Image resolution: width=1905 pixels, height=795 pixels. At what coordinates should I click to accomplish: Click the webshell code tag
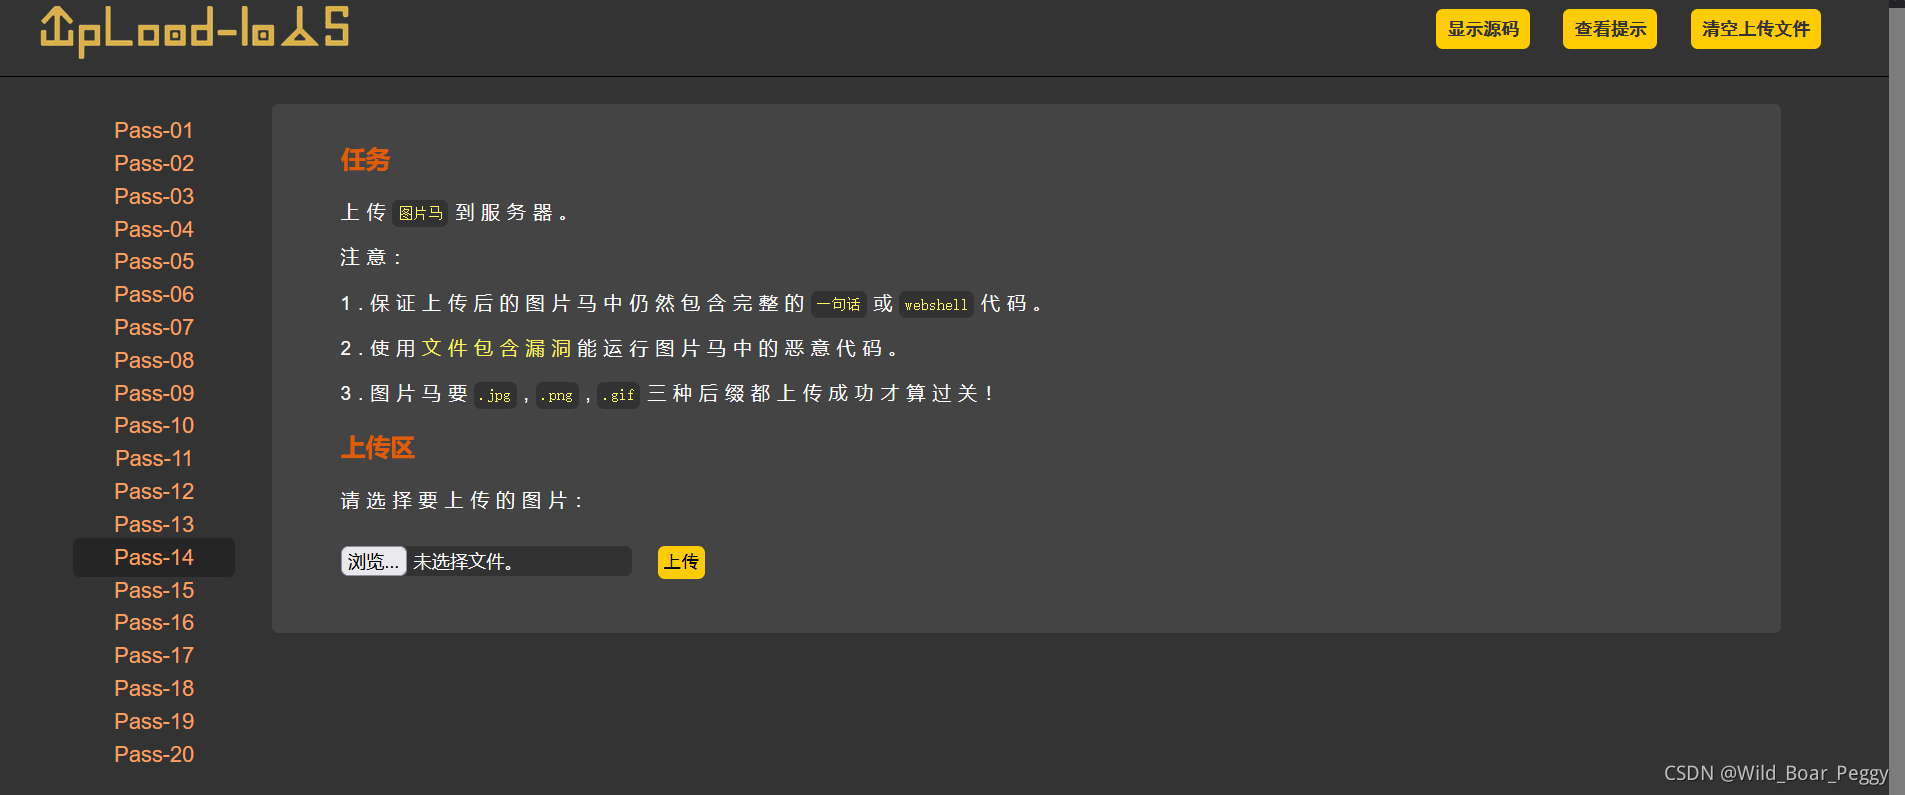pos(936,305)
